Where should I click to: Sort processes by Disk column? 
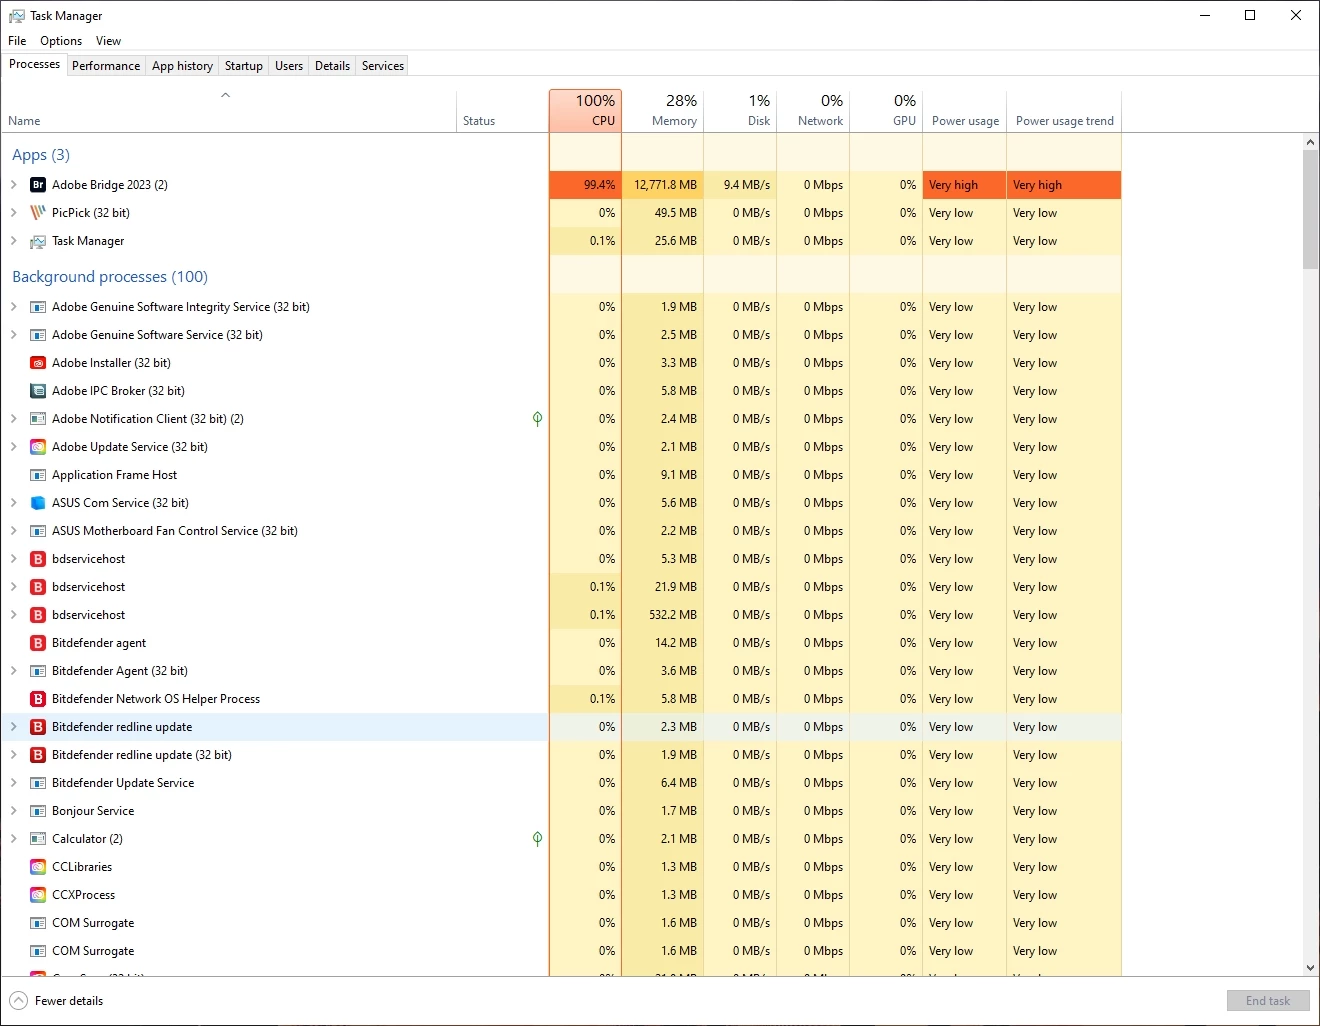[x=740, y=110]
